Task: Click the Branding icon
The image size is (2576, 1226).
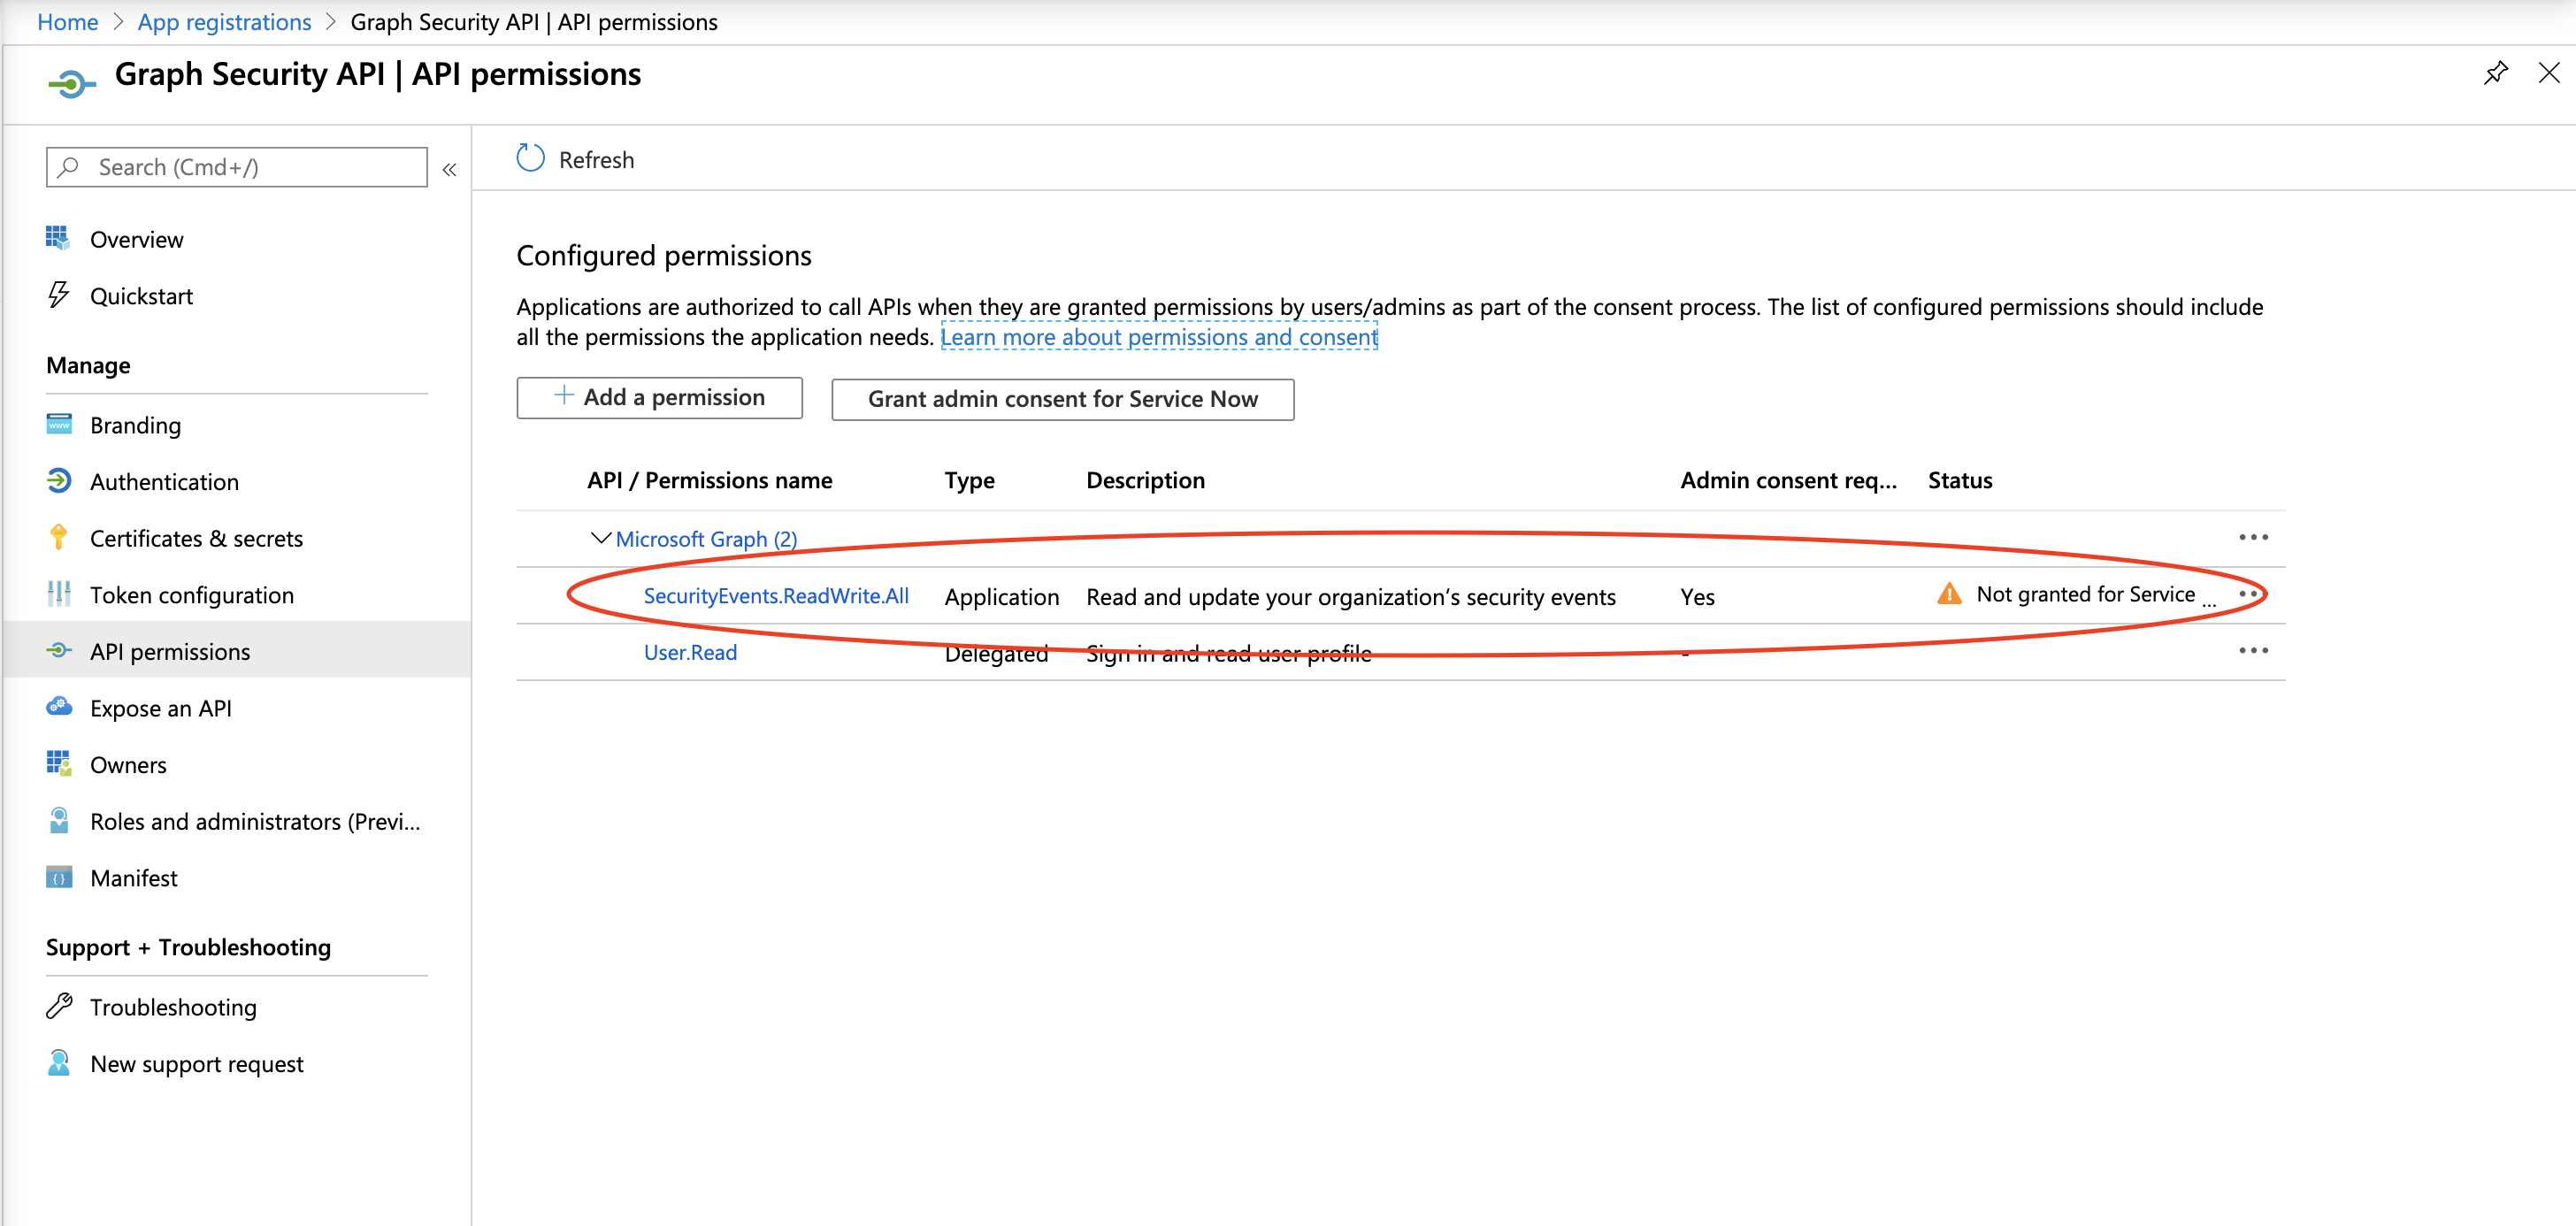Action: coord(59,424)
